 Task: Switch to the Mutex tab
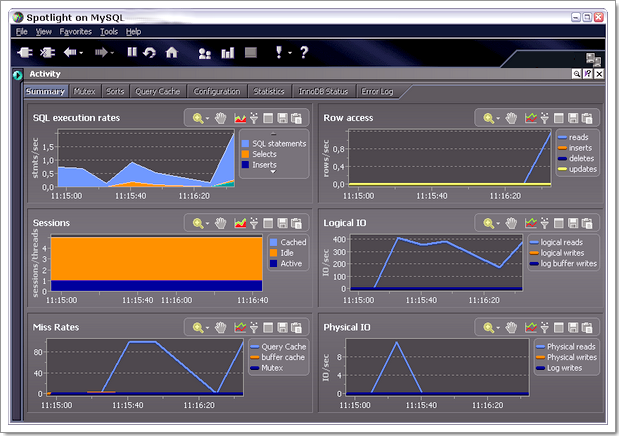(x=84, y=91)
